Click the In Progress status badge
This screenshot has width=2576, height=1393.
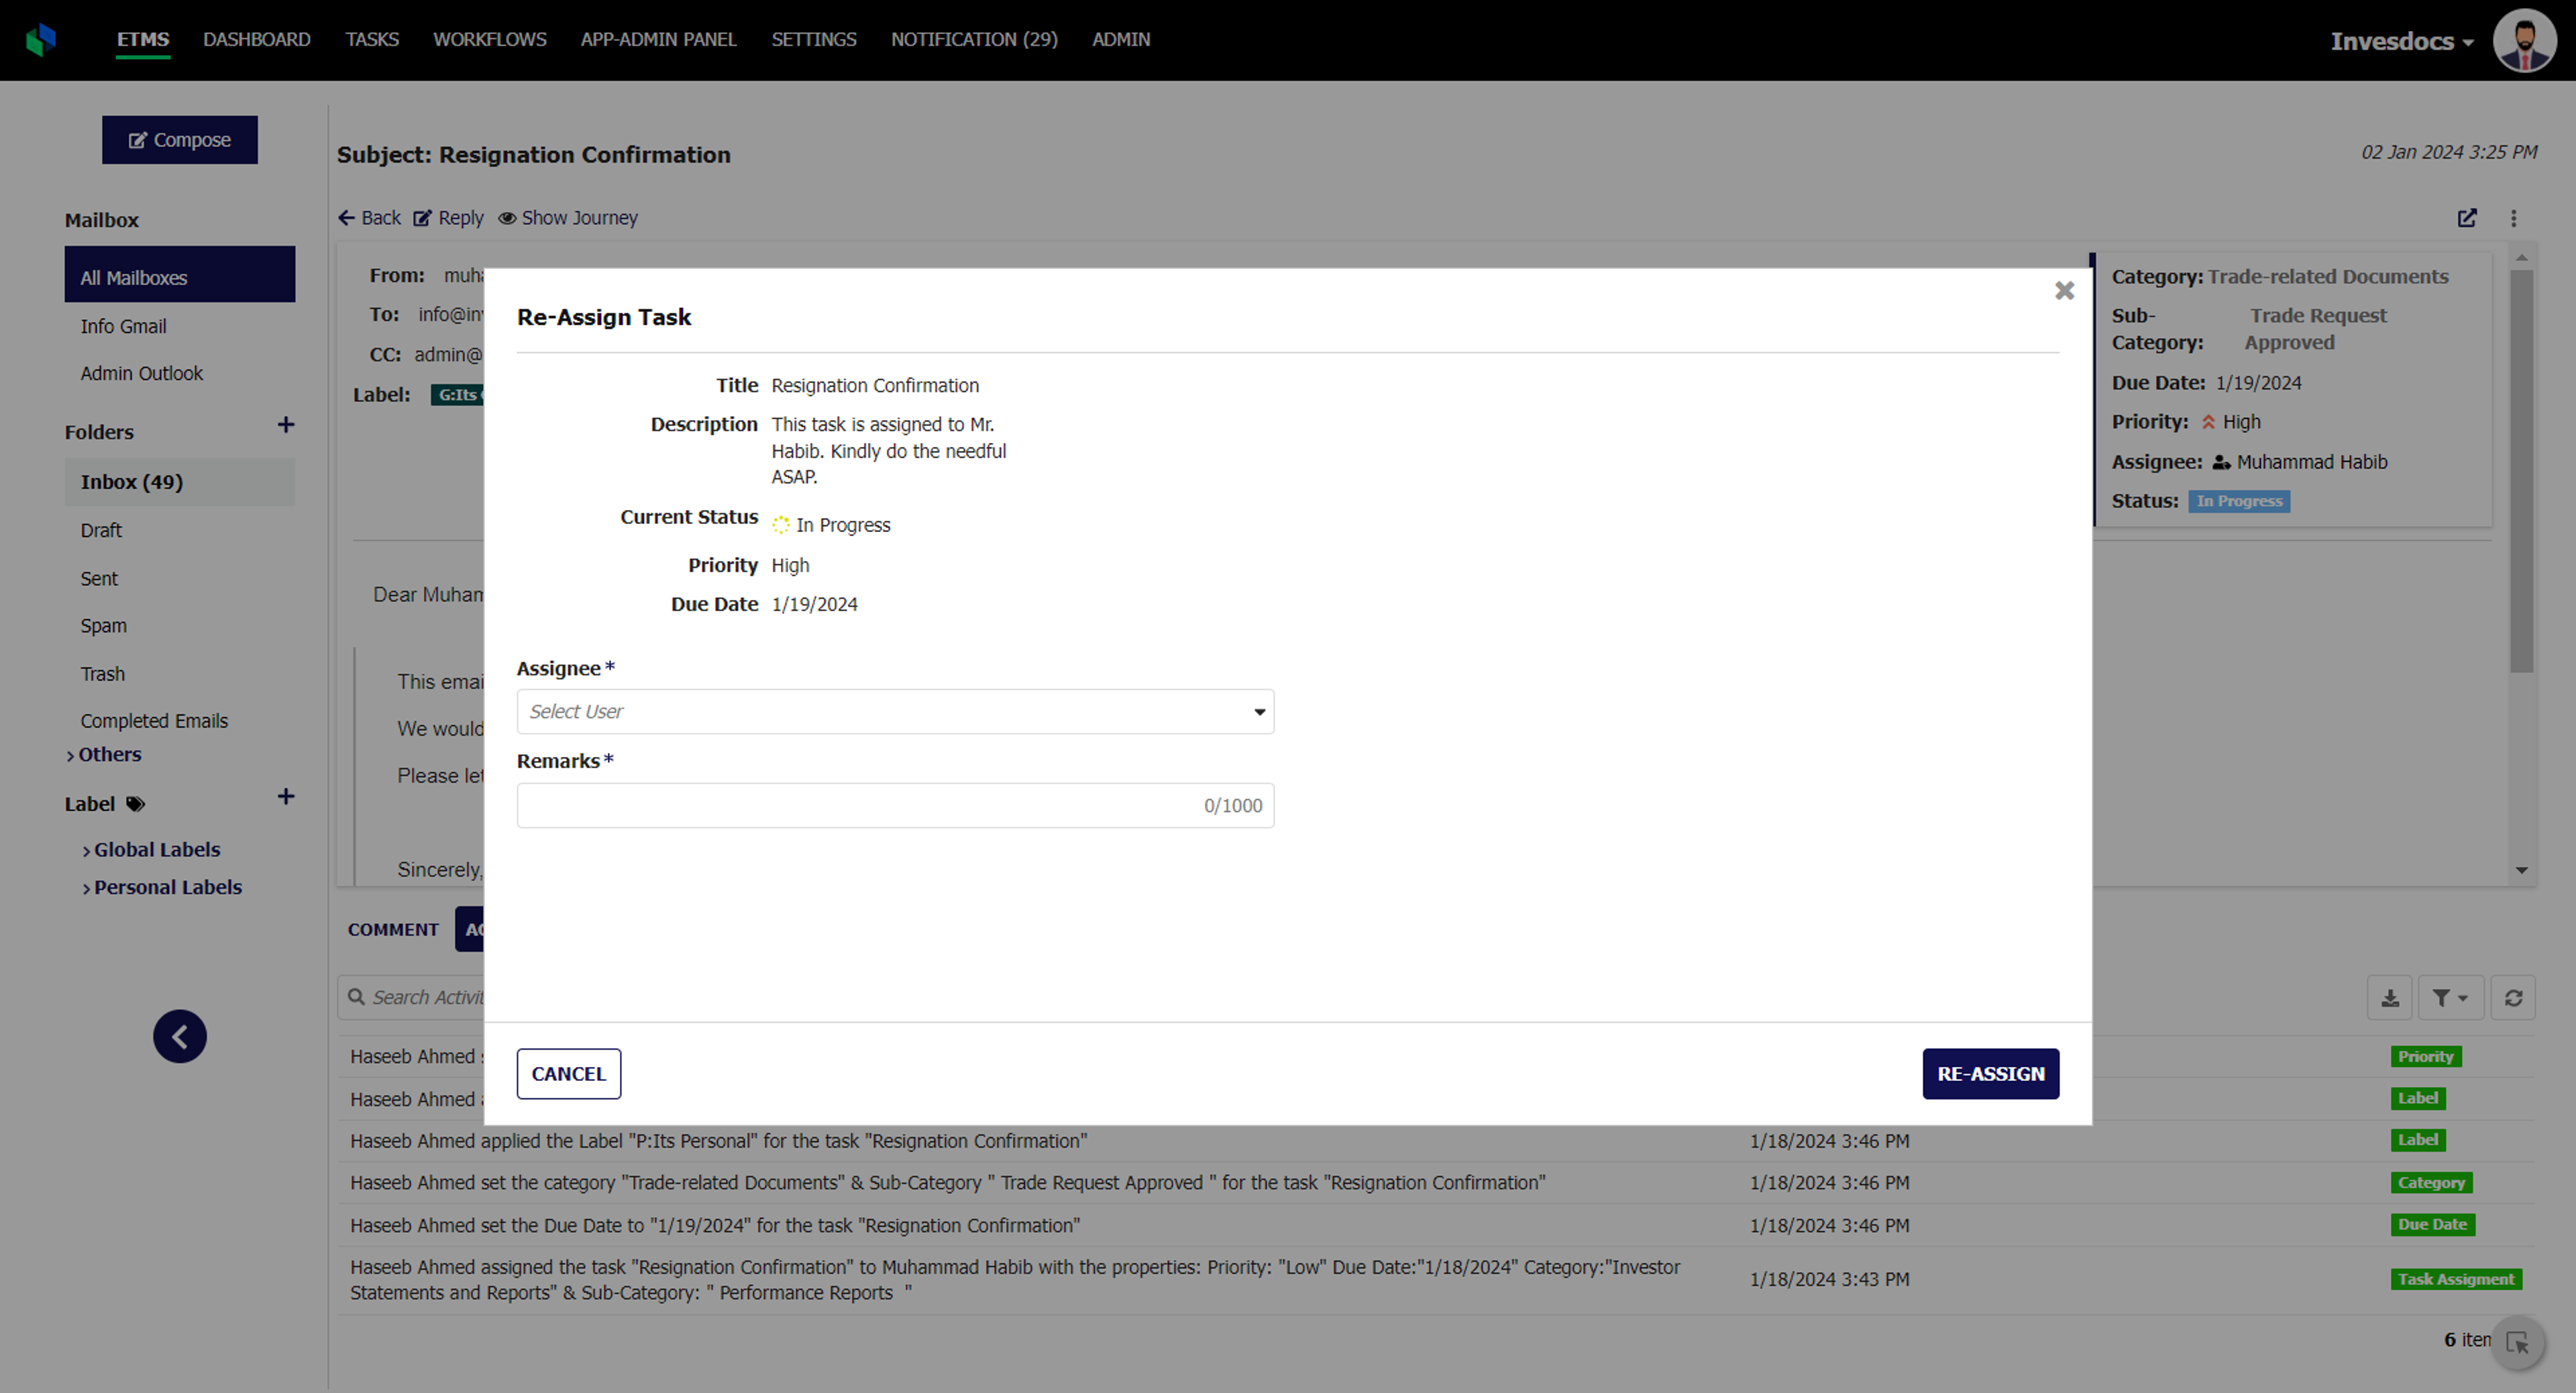click(x=2239, y=501)
